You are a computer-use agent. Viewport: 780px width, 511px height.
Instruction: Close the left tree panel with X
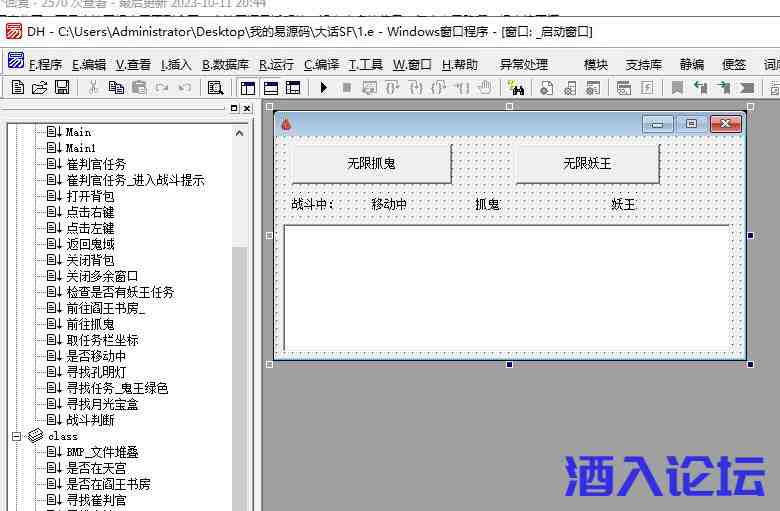[x=246, y=108]
